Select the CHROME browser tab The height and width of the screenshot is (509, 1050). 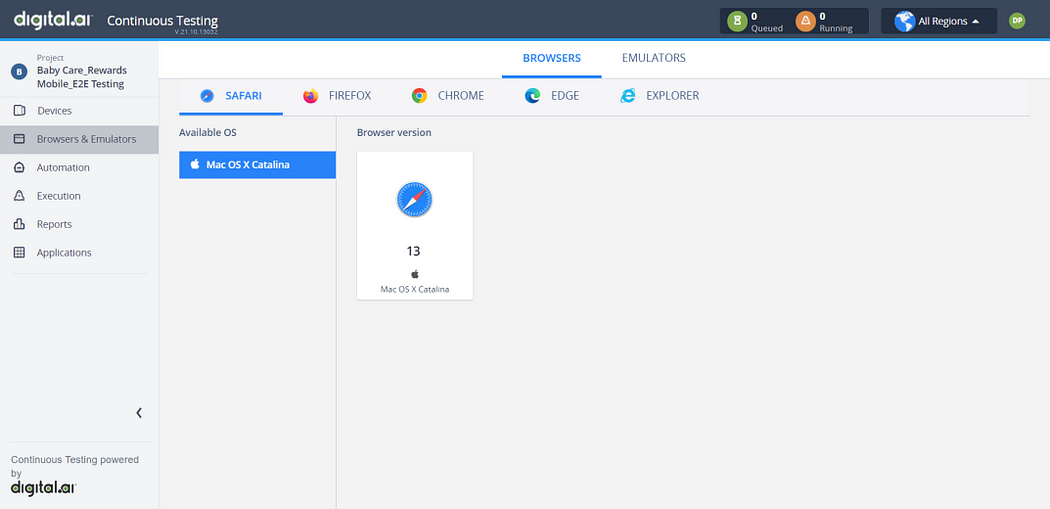(448, 96)
